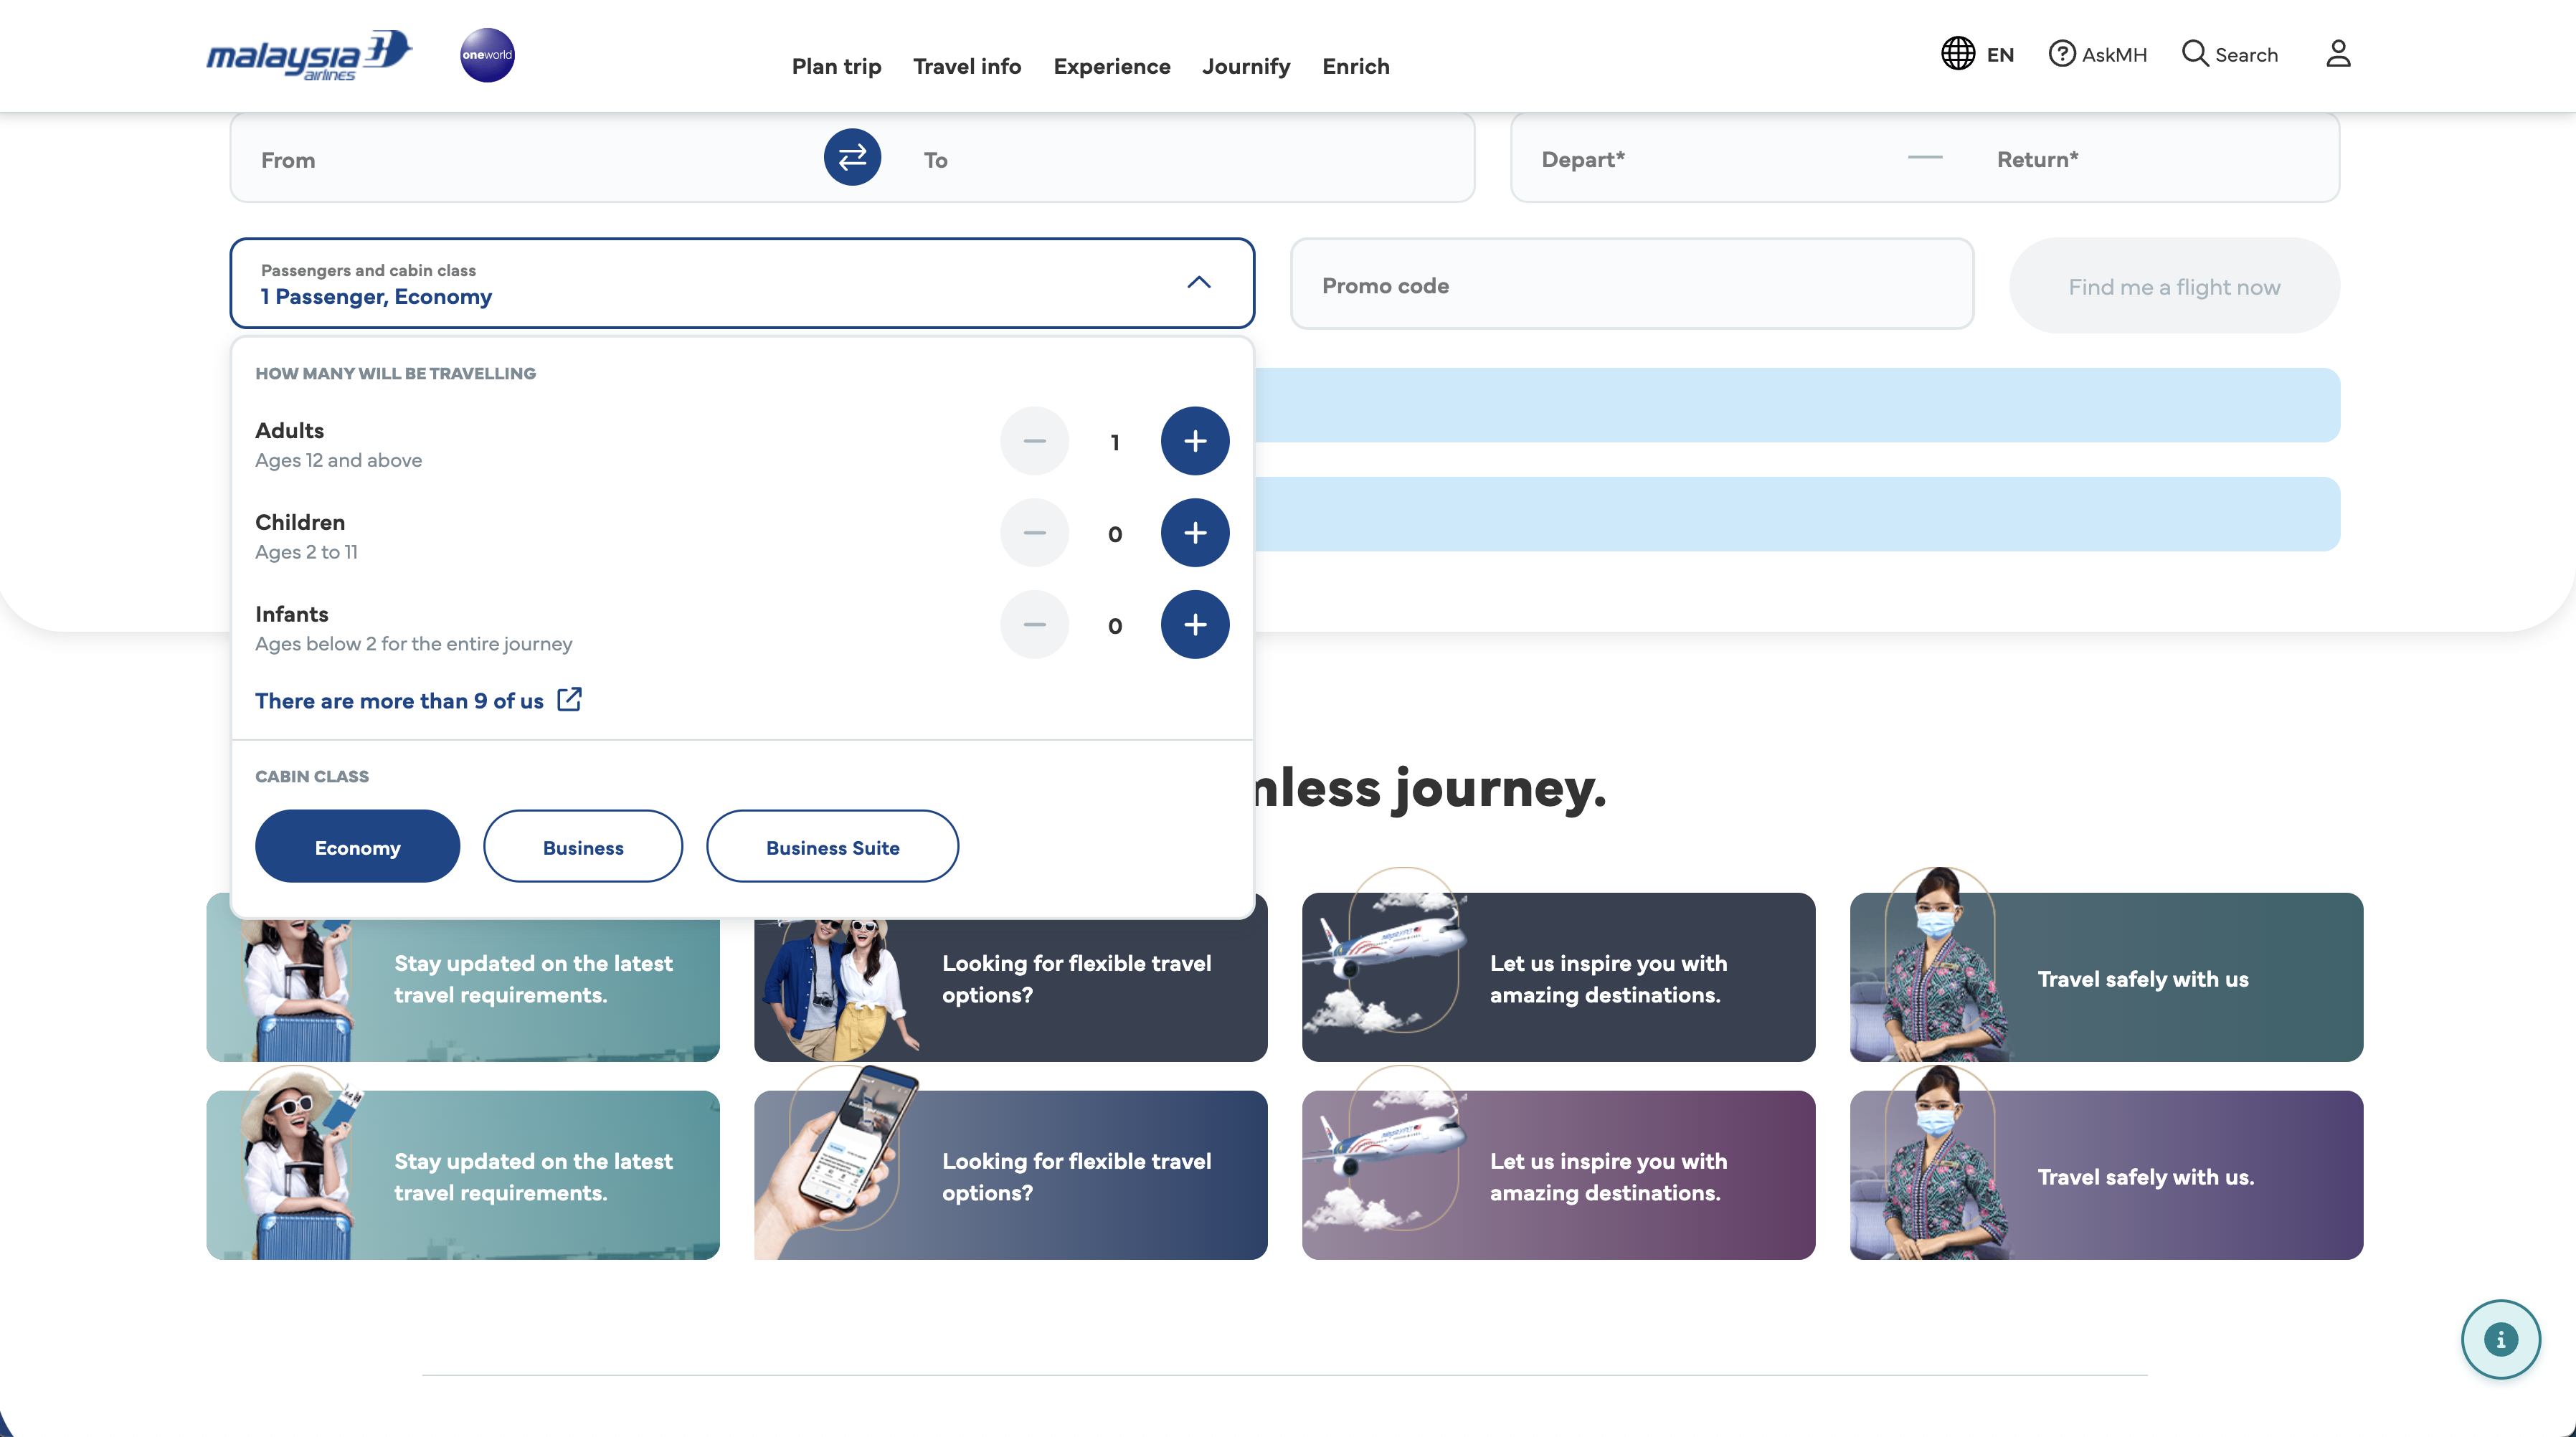Image resolution: width=2576 pixels, height=1437 pixels.
Task: Click the user profile icon
Action: pyautogui.click(x=2338, y=54)
